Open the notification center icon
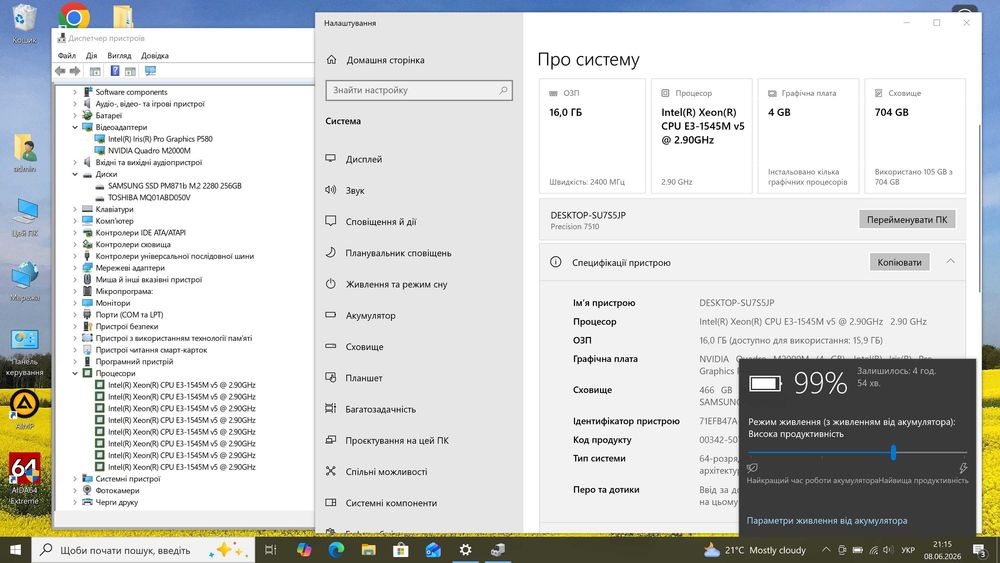This screenshot has height=563, width=1000. click(980, 550)
